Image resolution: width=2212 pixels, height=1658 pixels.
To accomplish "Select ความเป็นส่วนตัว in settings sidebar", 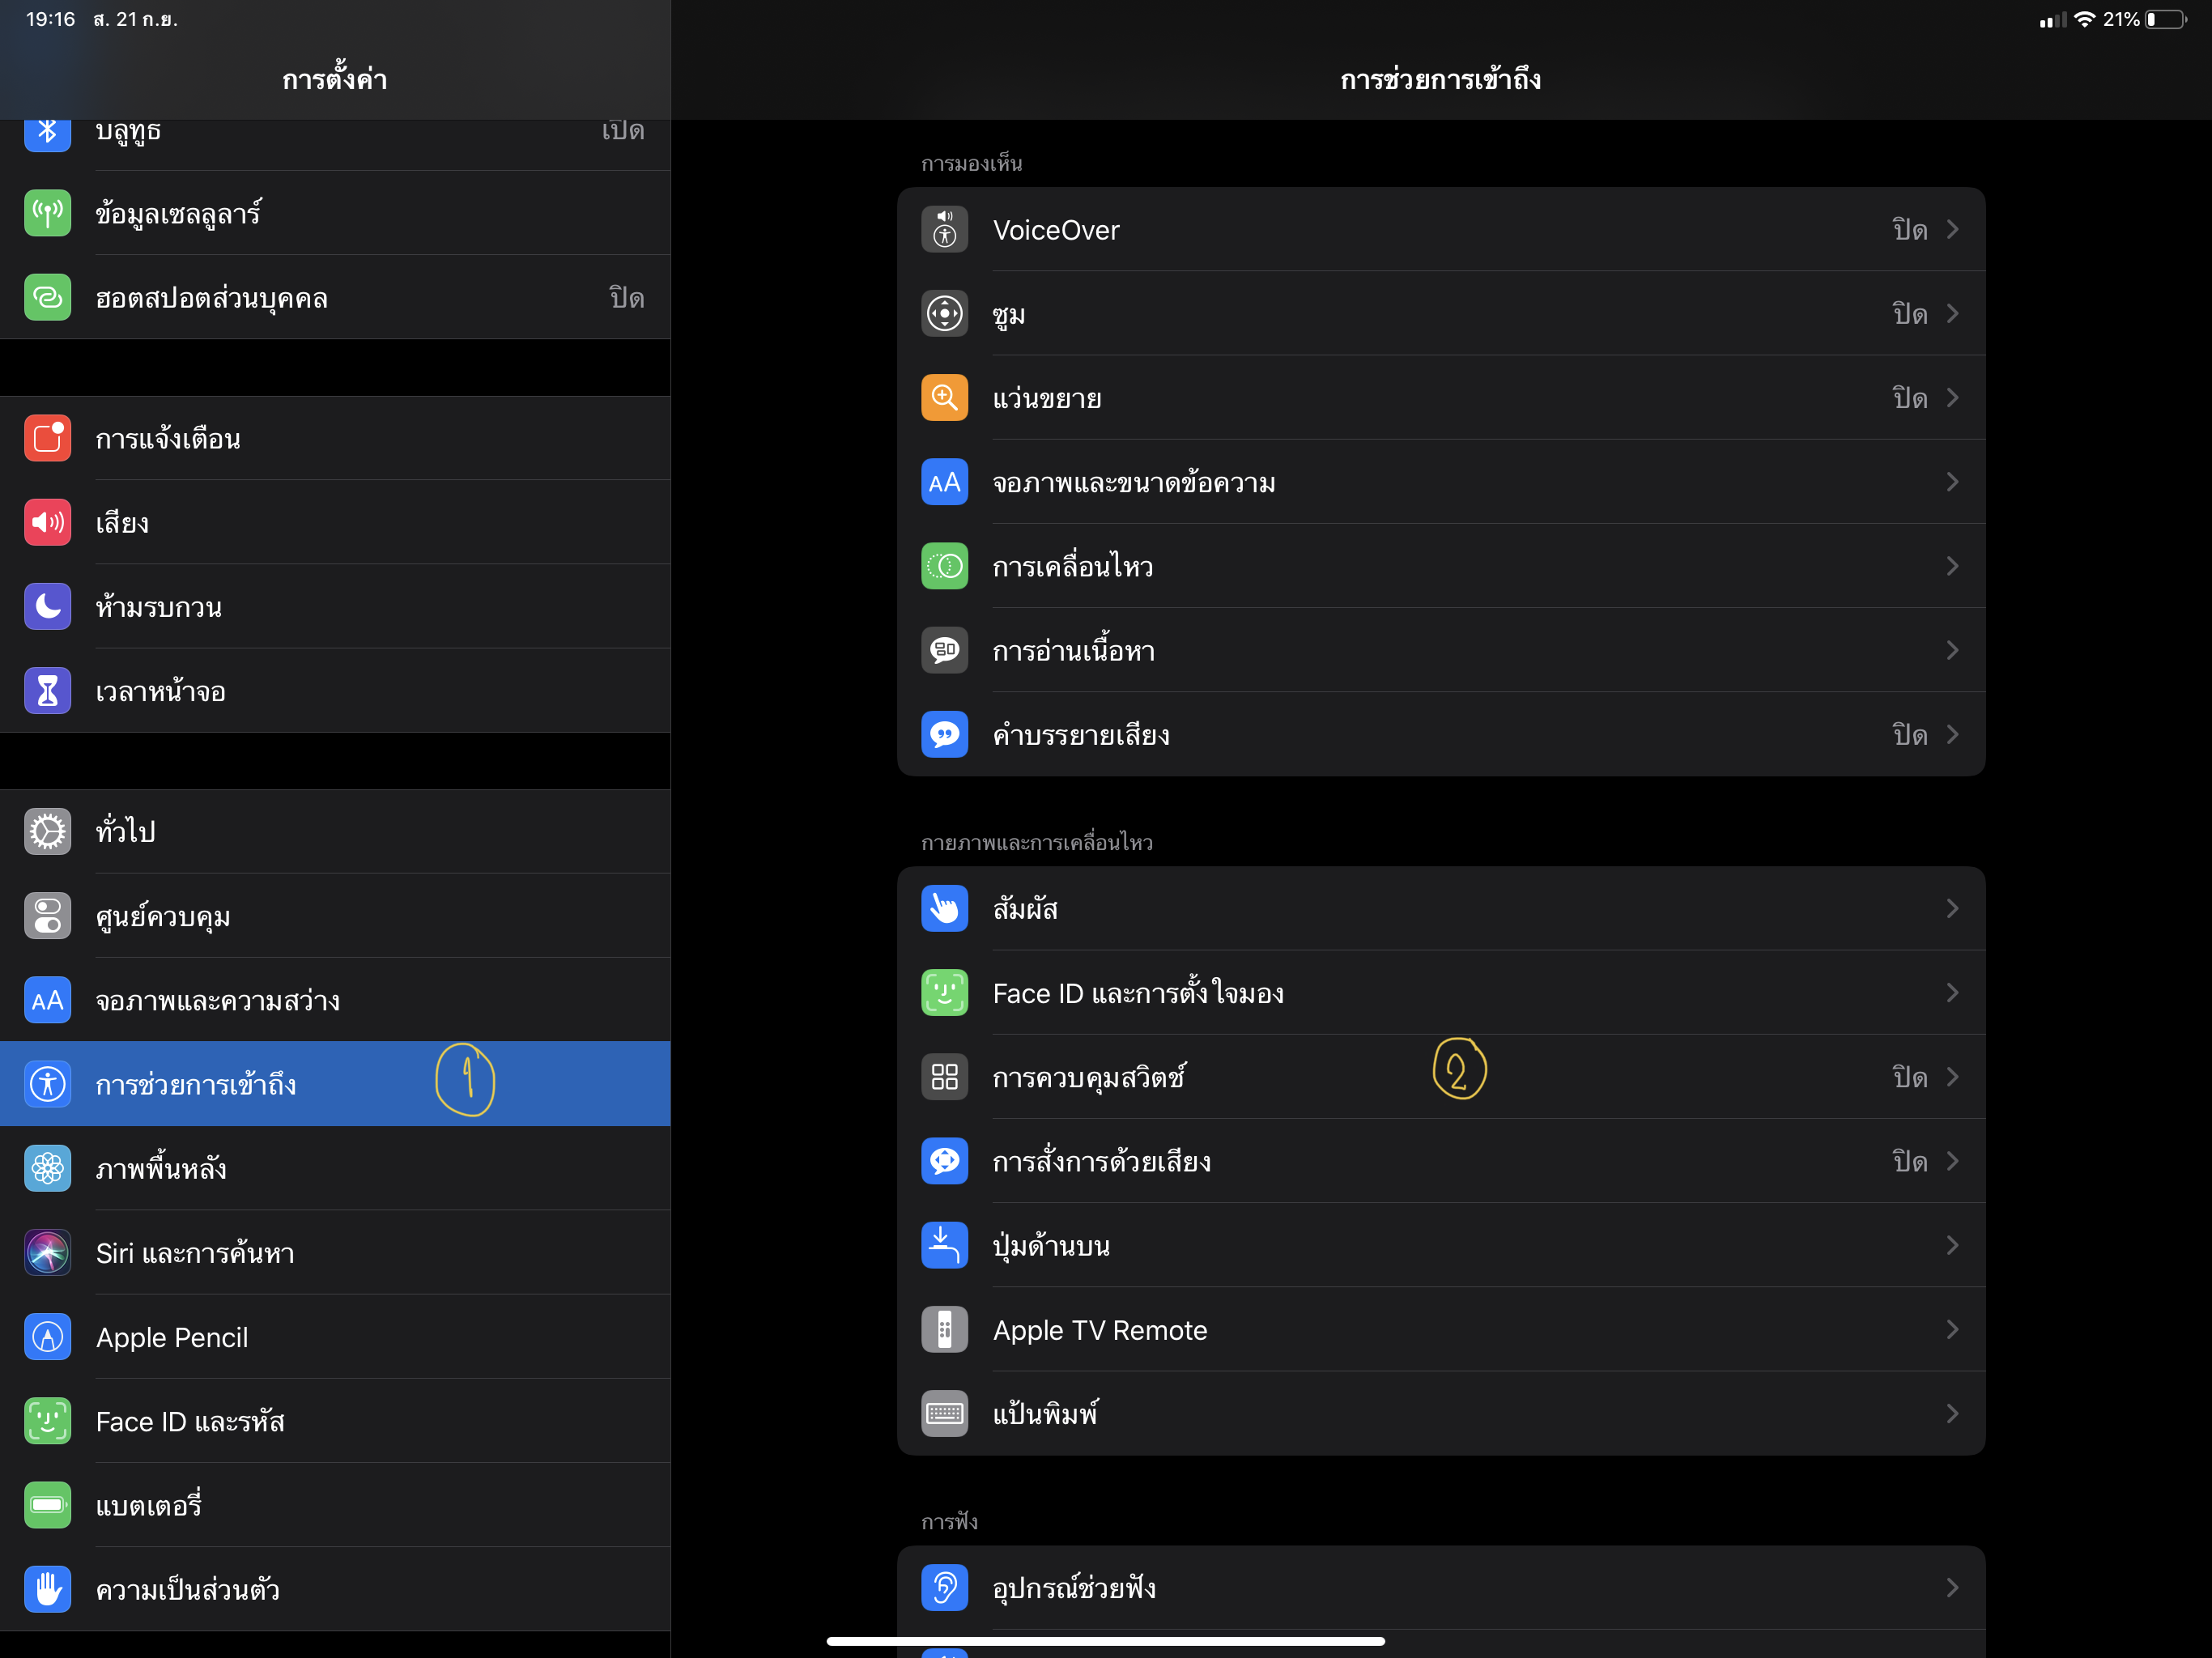I will (x=335, y=1589).
